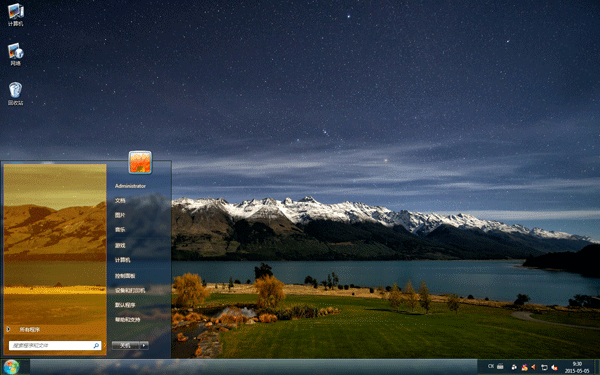Click the search magnifier icon
Viewport: 600px width, 375px height.
tap(96, 346)
